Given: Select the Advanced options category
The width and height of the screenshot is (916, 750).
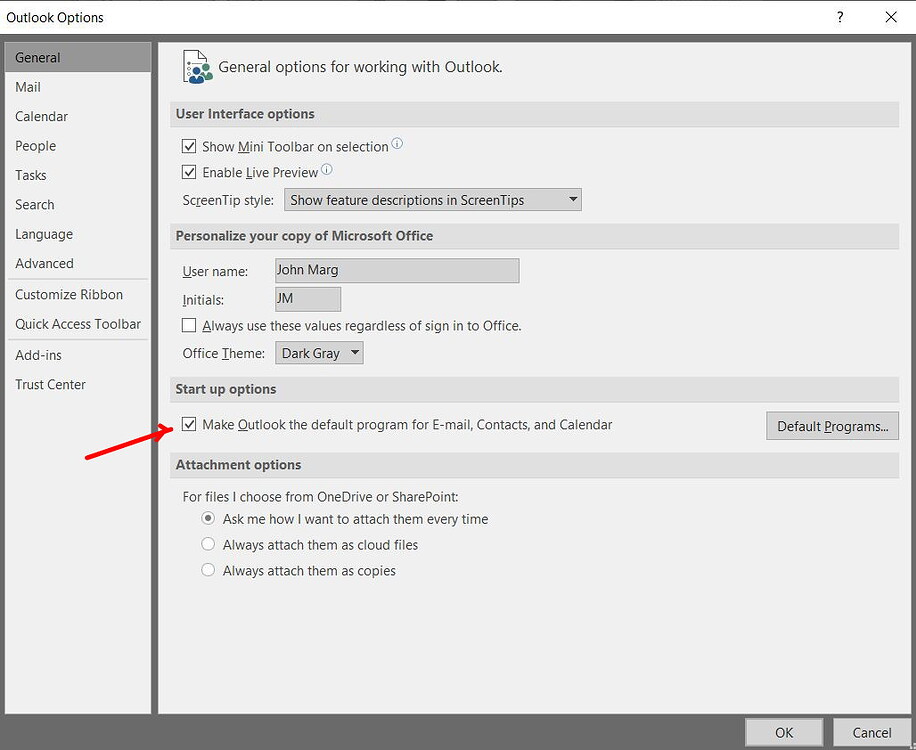Looking at the screenshot, I should coord(44,263).
